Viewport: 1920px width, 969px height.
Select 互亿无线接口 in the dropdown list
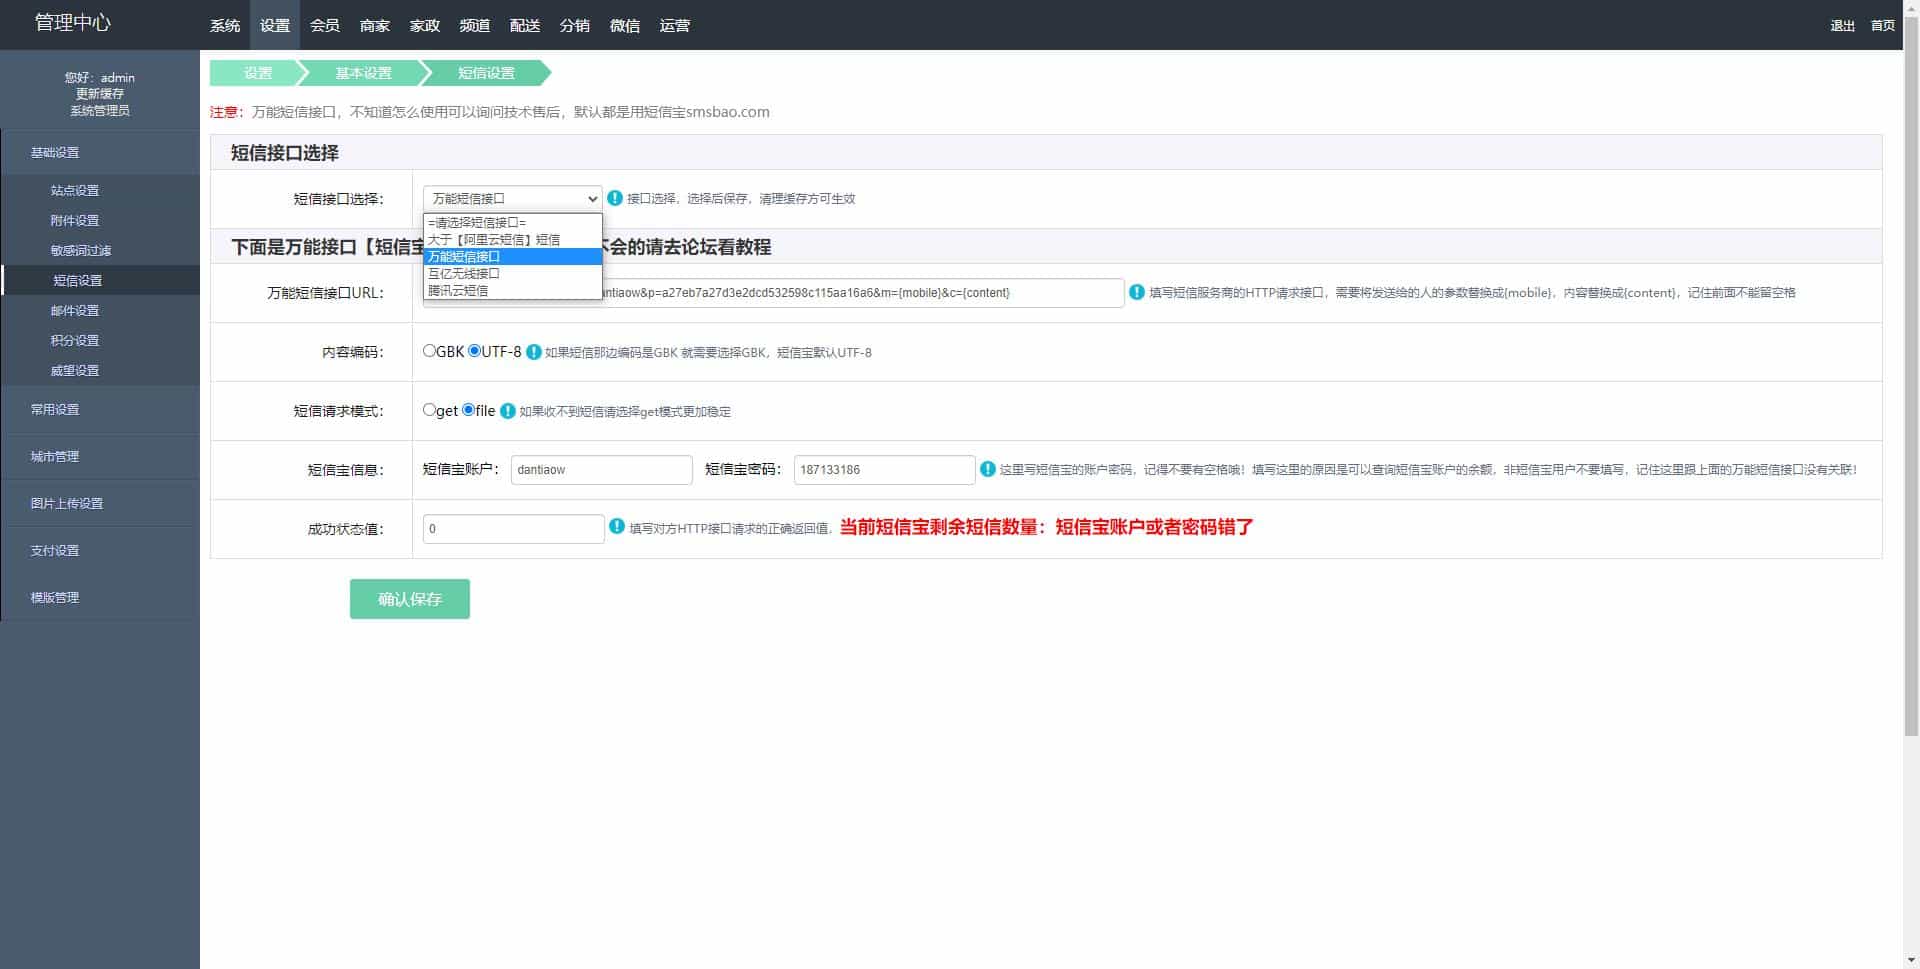tap(462, 273)
